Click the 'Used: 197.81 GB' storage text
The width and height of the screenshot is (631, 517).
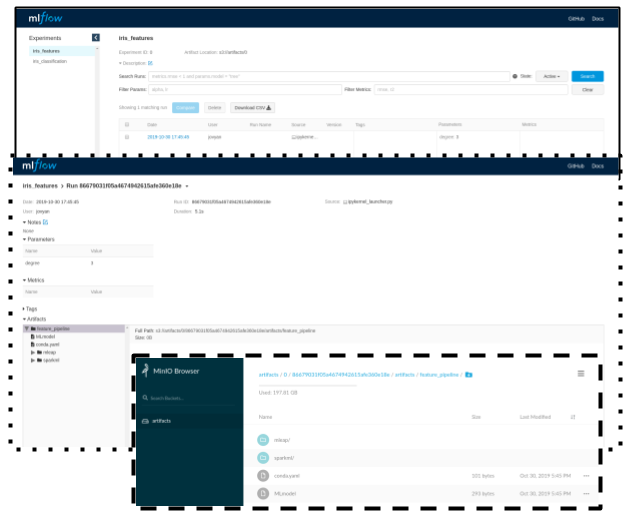[278, 393]
